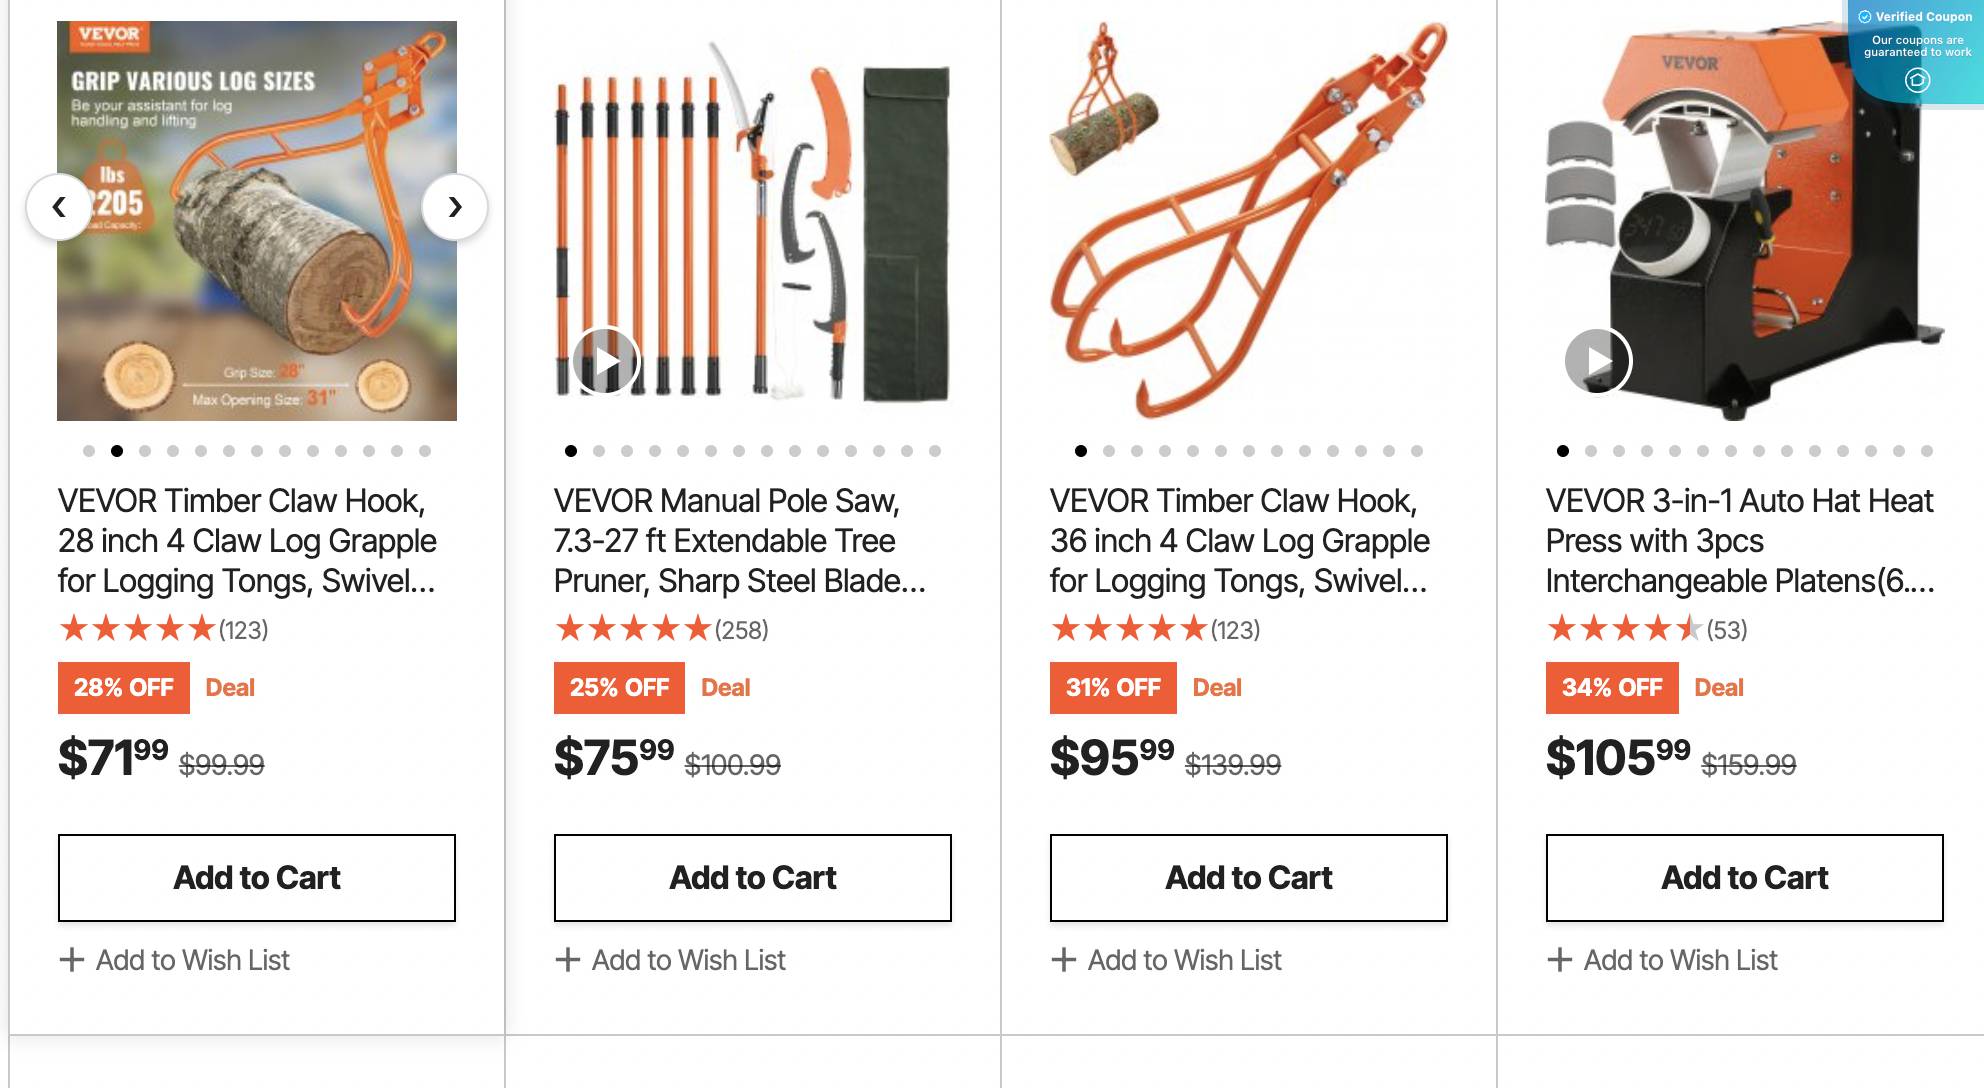Play the 3-in-1 Auto Hat Heat Press video
Viewport: 1984px width, 1088px height.
pyautogui.click(x=1597, y=360)
